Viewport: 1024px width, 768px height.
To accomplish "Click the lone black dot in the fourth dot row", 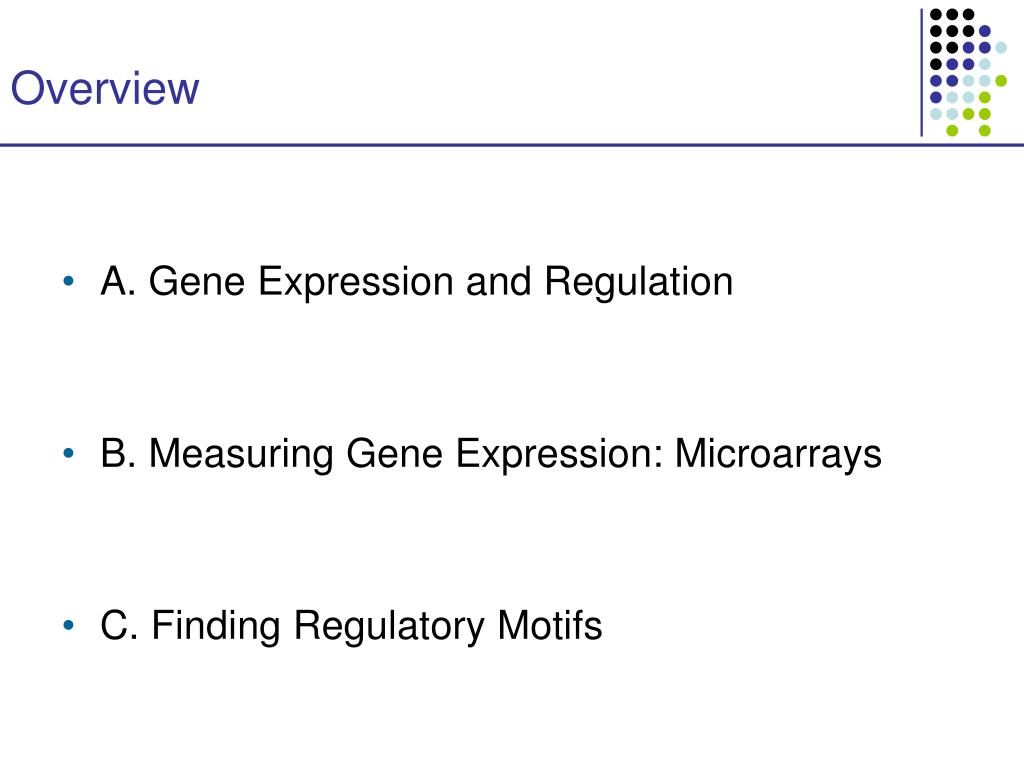I will click(936, 64).
